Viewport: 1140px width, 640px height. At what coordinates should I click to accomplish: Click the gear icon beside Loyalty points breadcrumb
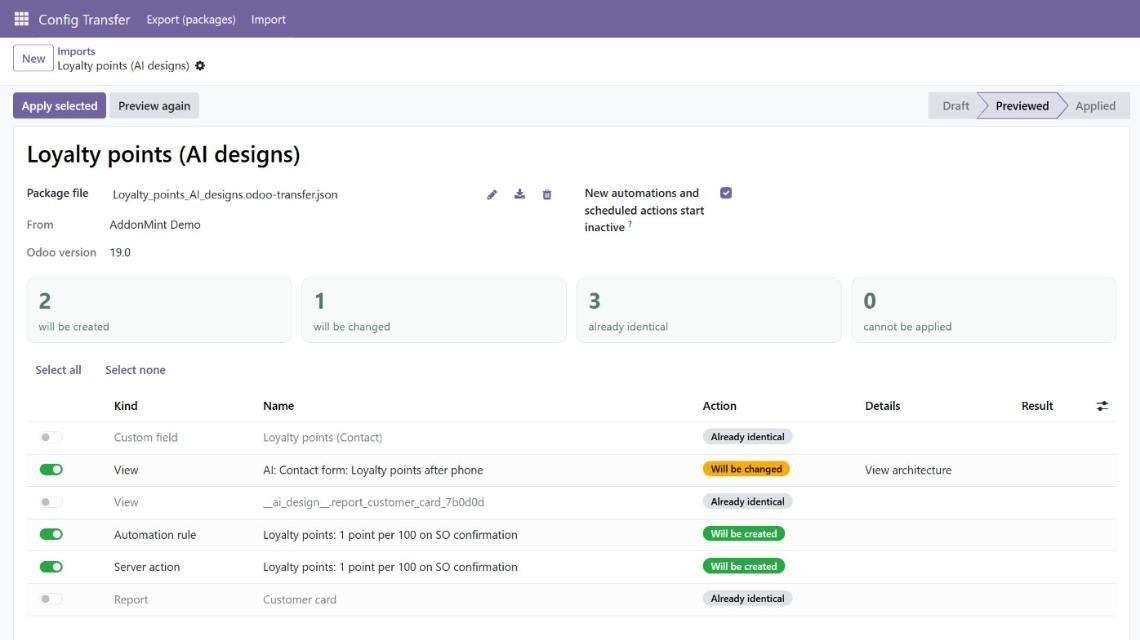click(x=200, y=65)
